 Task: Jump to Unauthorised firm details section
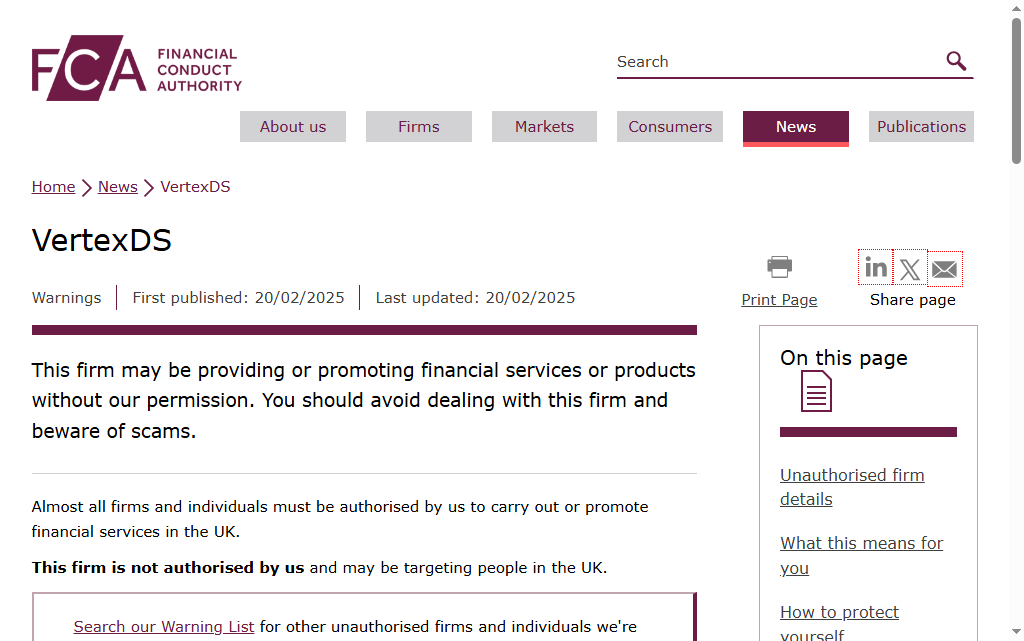[x=852, y=487]
